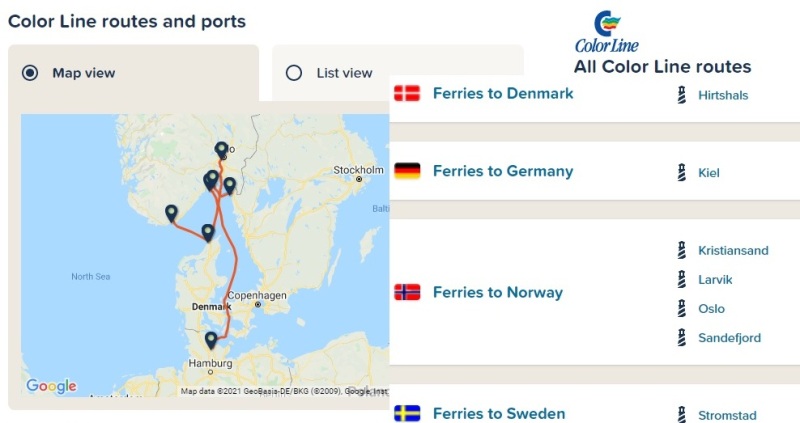Click the Kristiansand map pin
This screenshot has height=423, width=800.
tap(171, 214)
